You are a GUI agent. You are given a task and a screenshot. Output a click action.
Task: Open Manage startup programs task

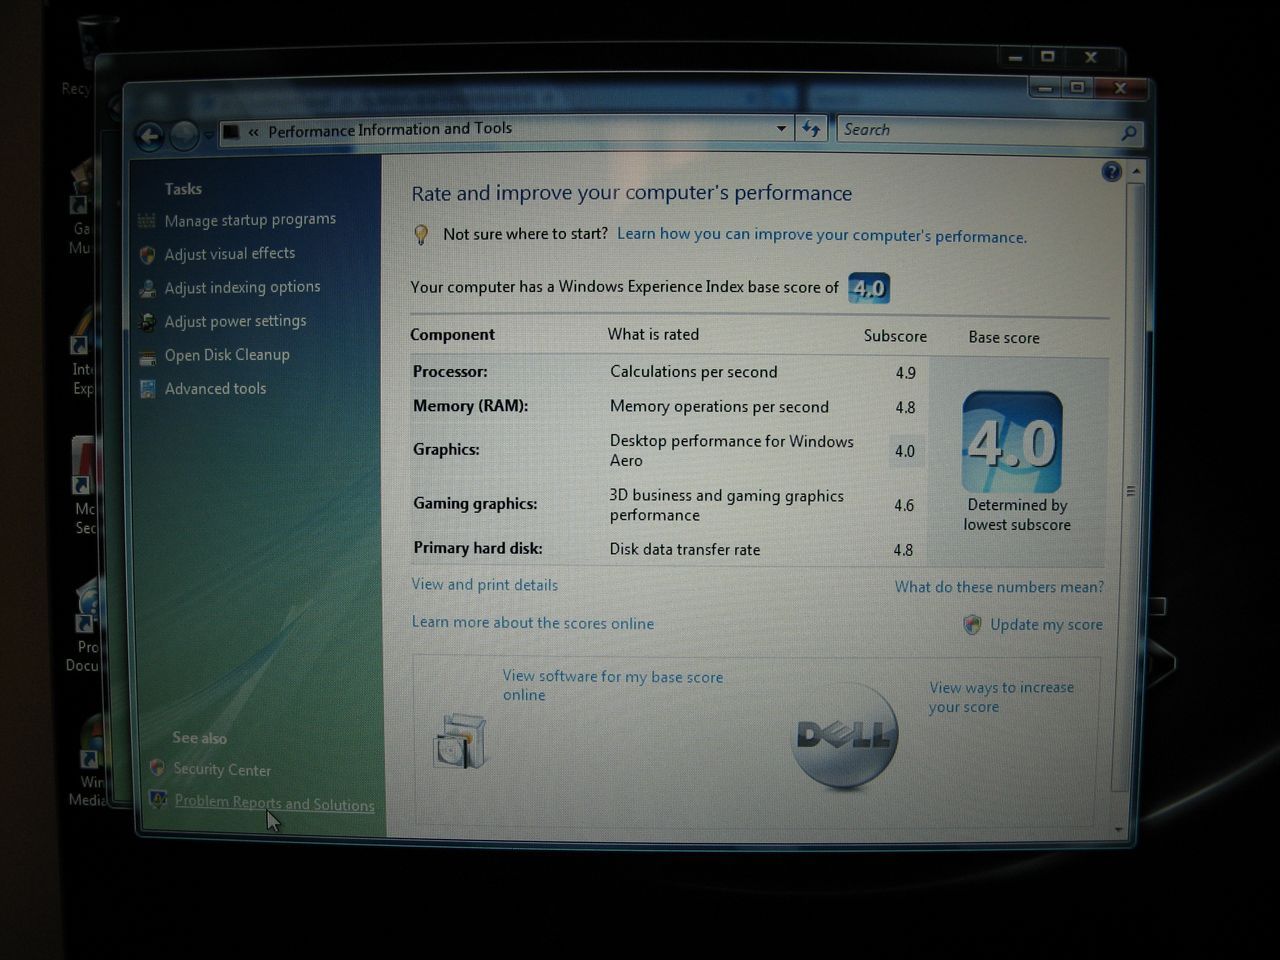250,220
